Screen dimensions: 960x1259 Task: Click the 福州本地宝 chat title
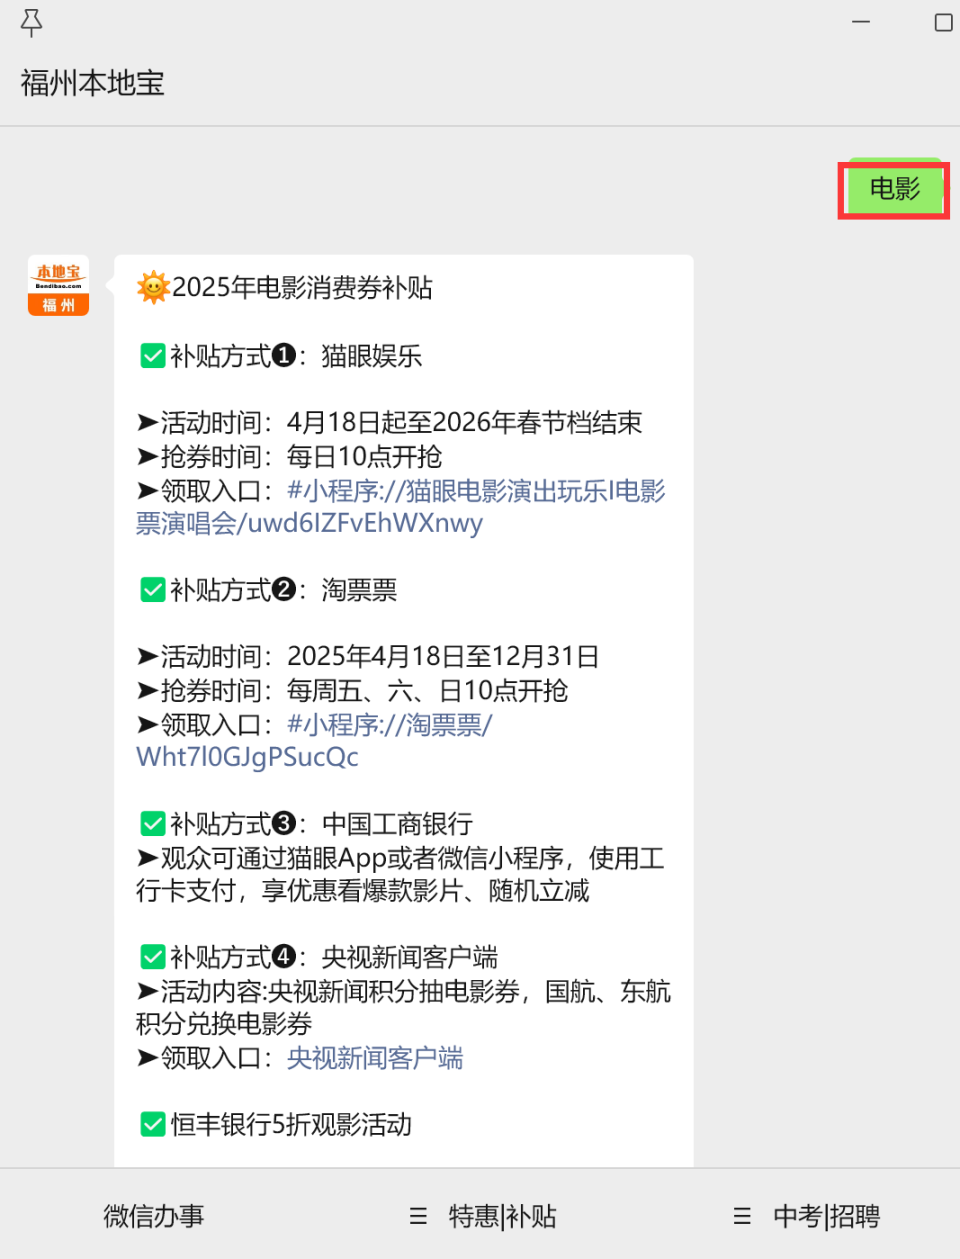tap(92, 83)
